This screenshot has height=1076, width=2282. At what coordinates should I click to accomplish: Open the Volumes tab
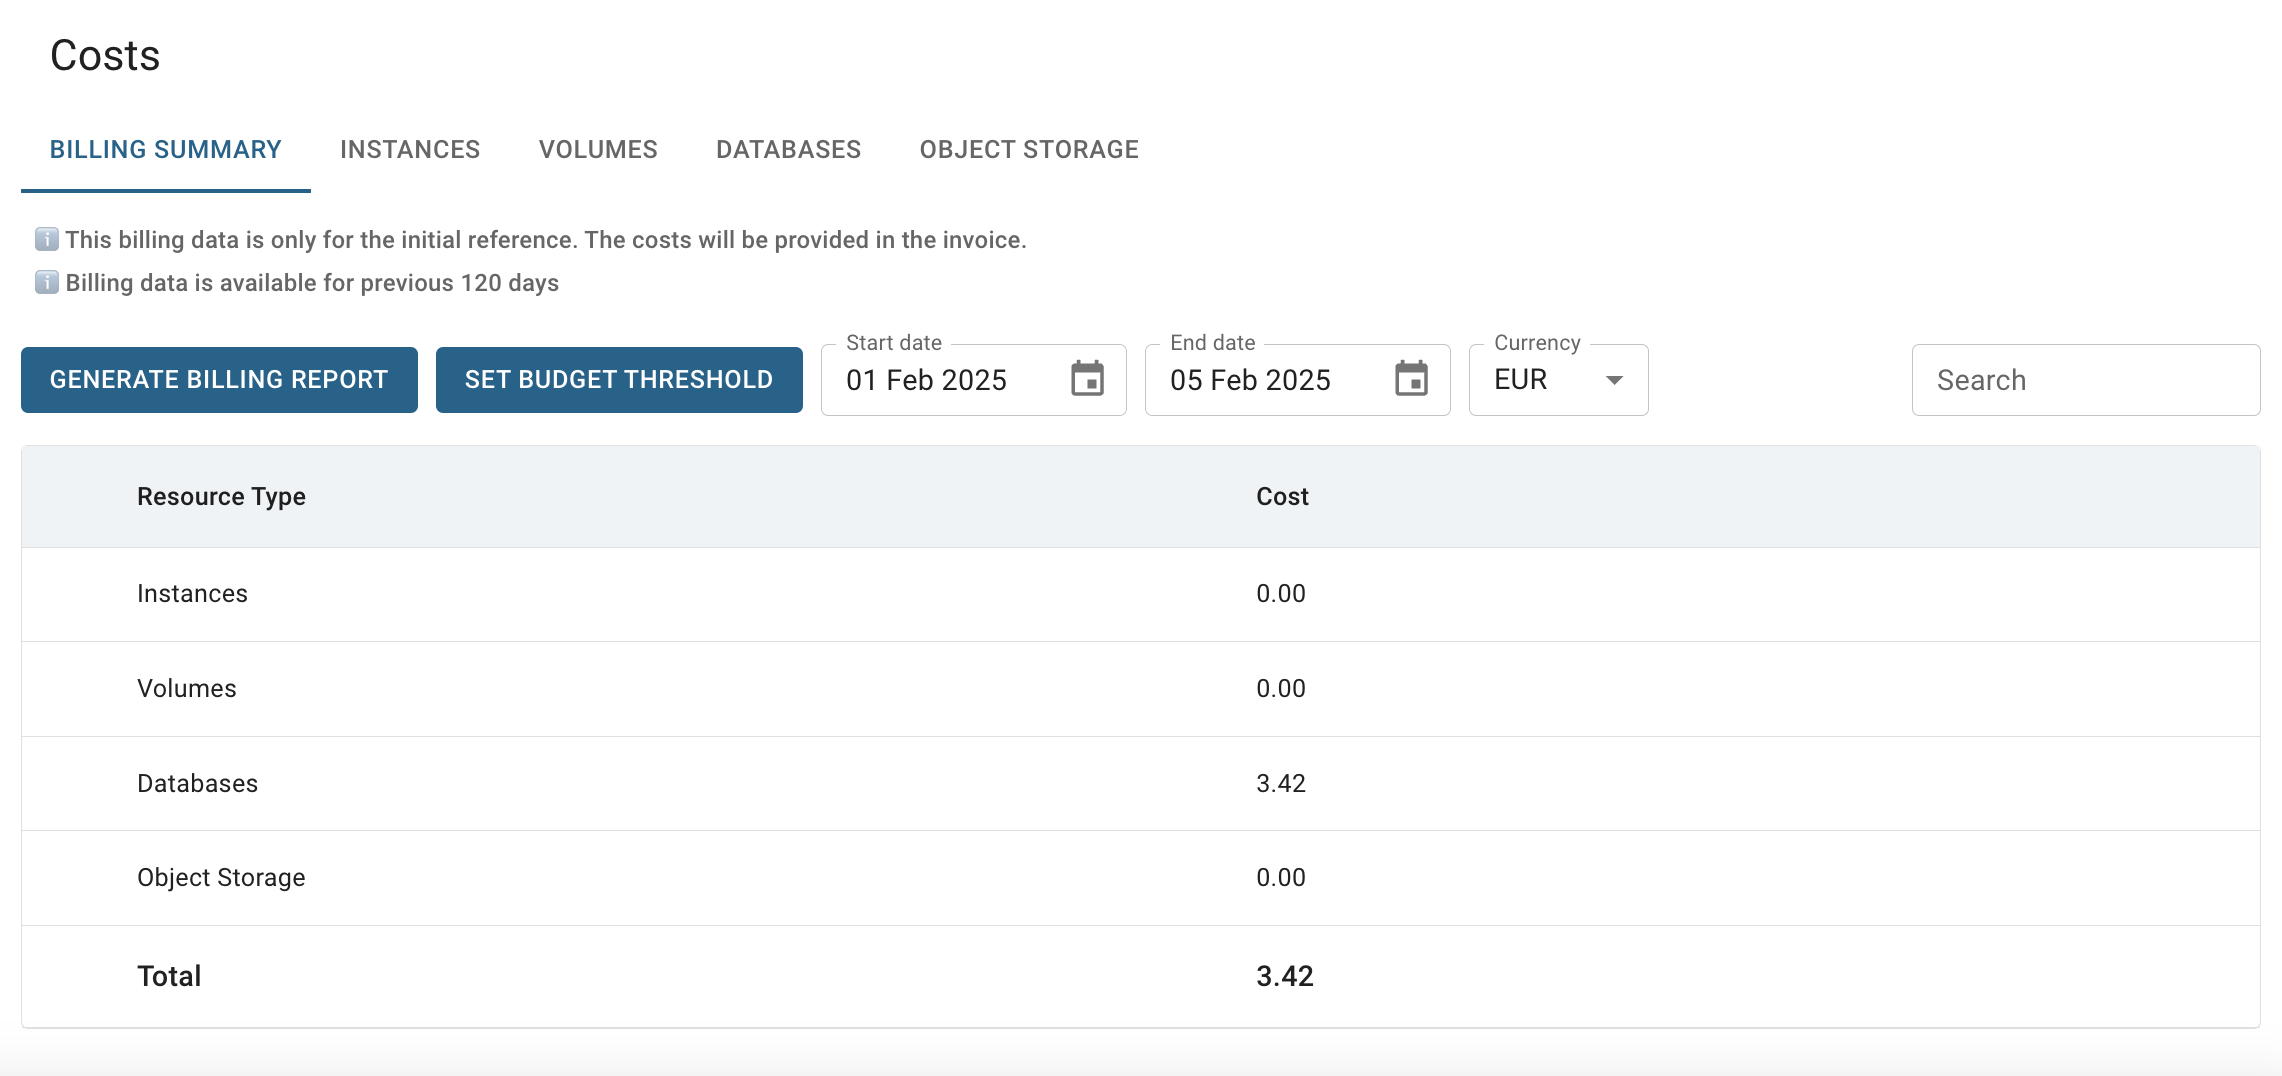(598, 150)
